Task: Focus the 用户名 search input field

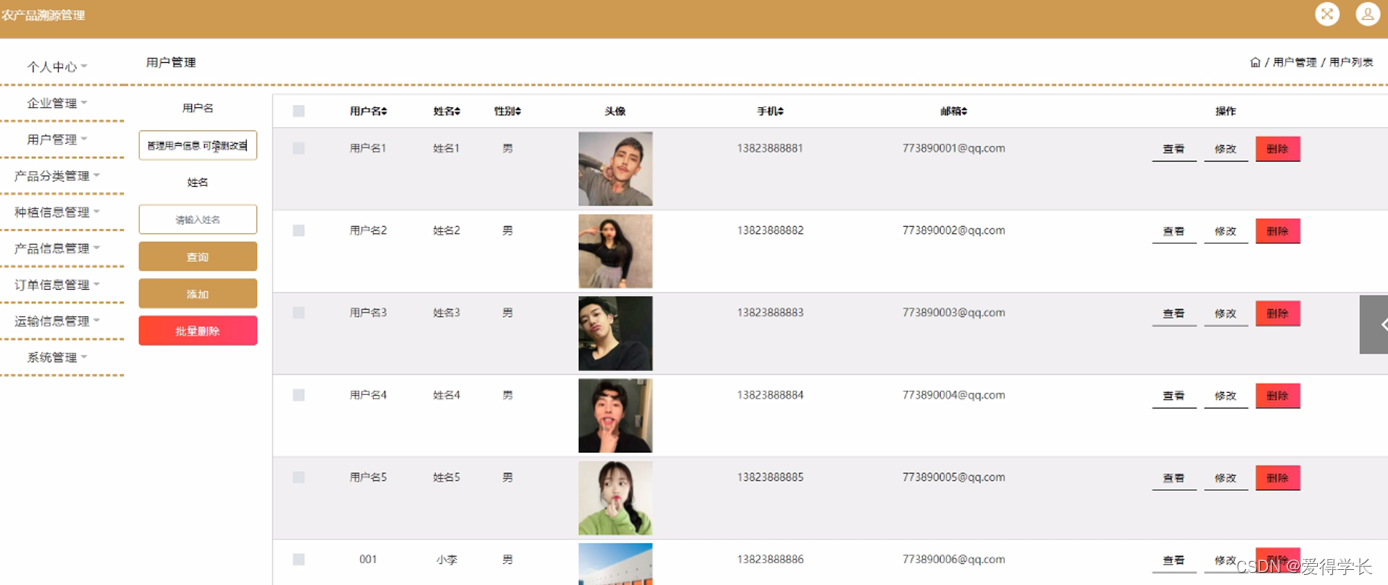Action: click(198, 145)
